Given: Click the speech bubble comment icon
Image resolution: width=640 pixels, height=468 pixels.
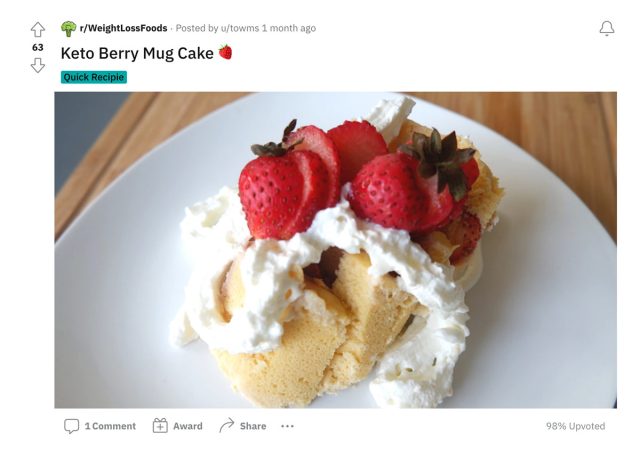Looking at the screenshot, I should coord(71,426).
